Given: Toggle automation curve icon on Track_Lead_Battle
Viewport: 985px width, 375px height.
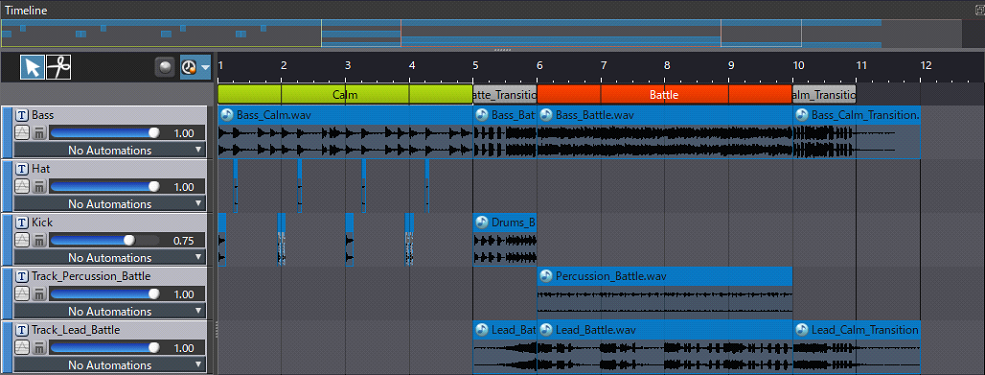Looking at the screenshot, I should [x=22, y=347].
